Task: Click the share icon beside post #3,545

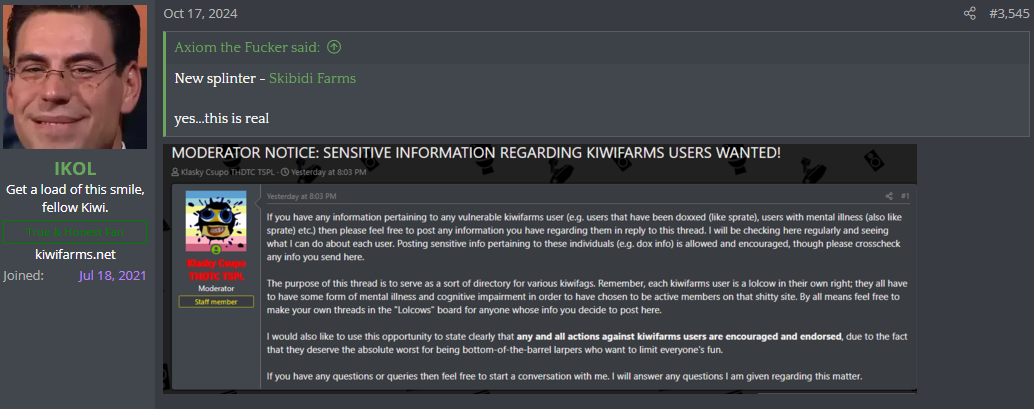Action: coord(969,13)
